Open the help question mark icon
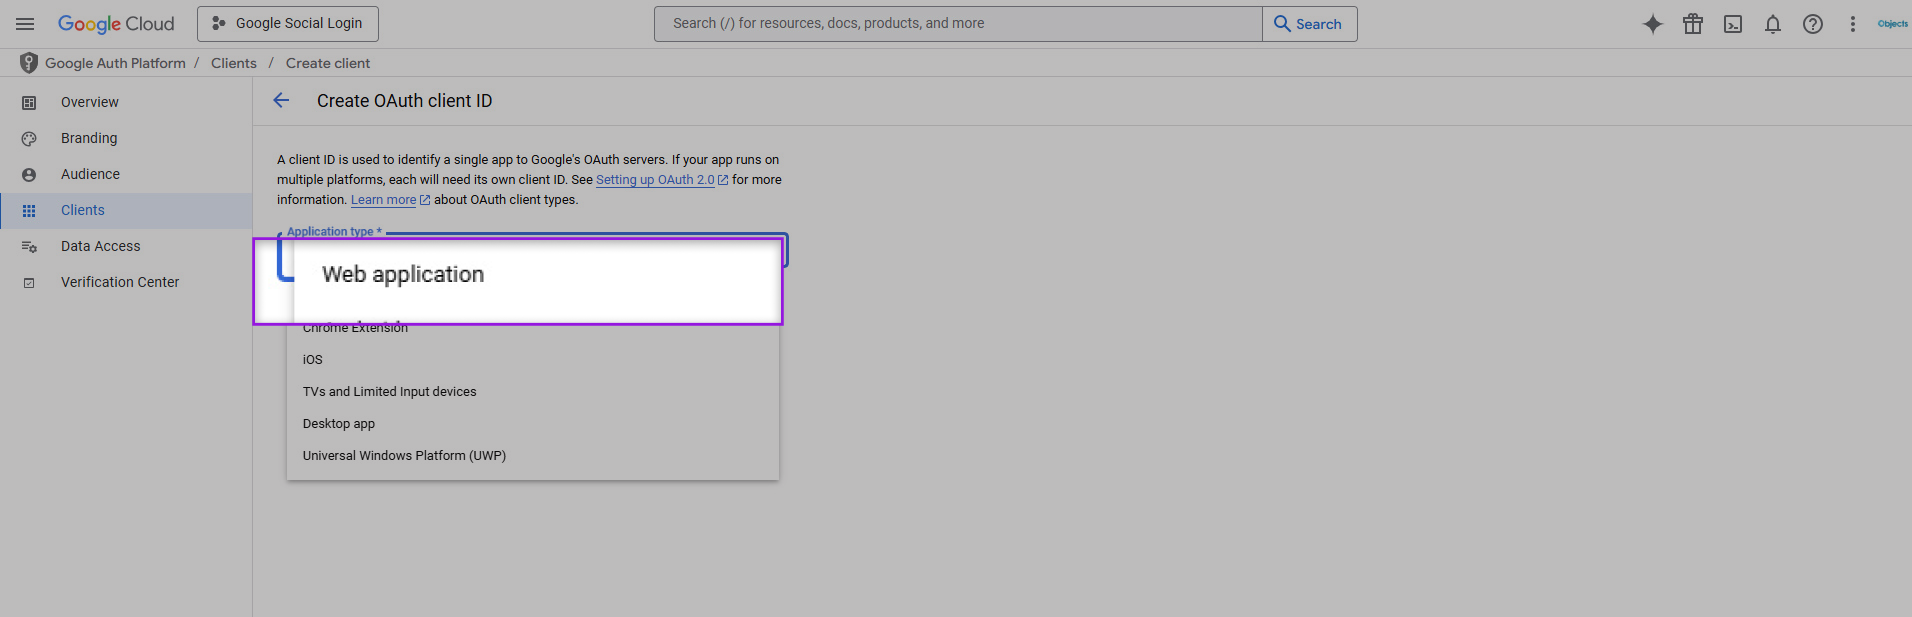1912x617 pixels. (1812, 24)
